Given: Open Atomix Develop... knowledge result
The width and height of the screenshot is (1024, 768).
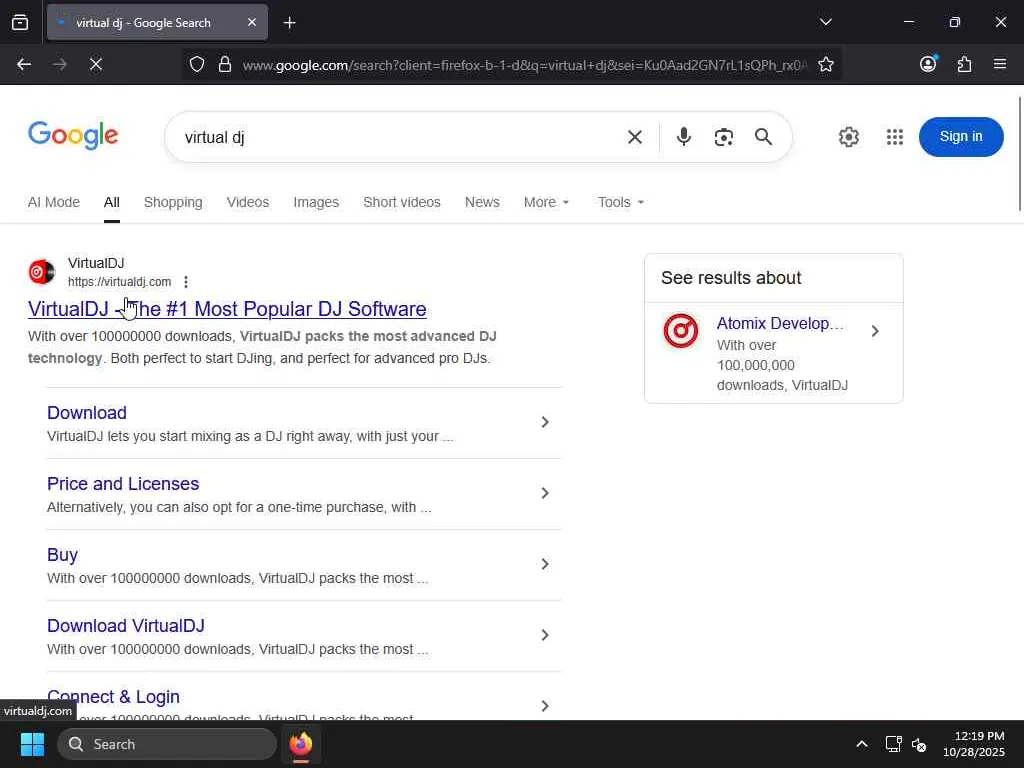Looking at the screenshot, I should [780, 323].
